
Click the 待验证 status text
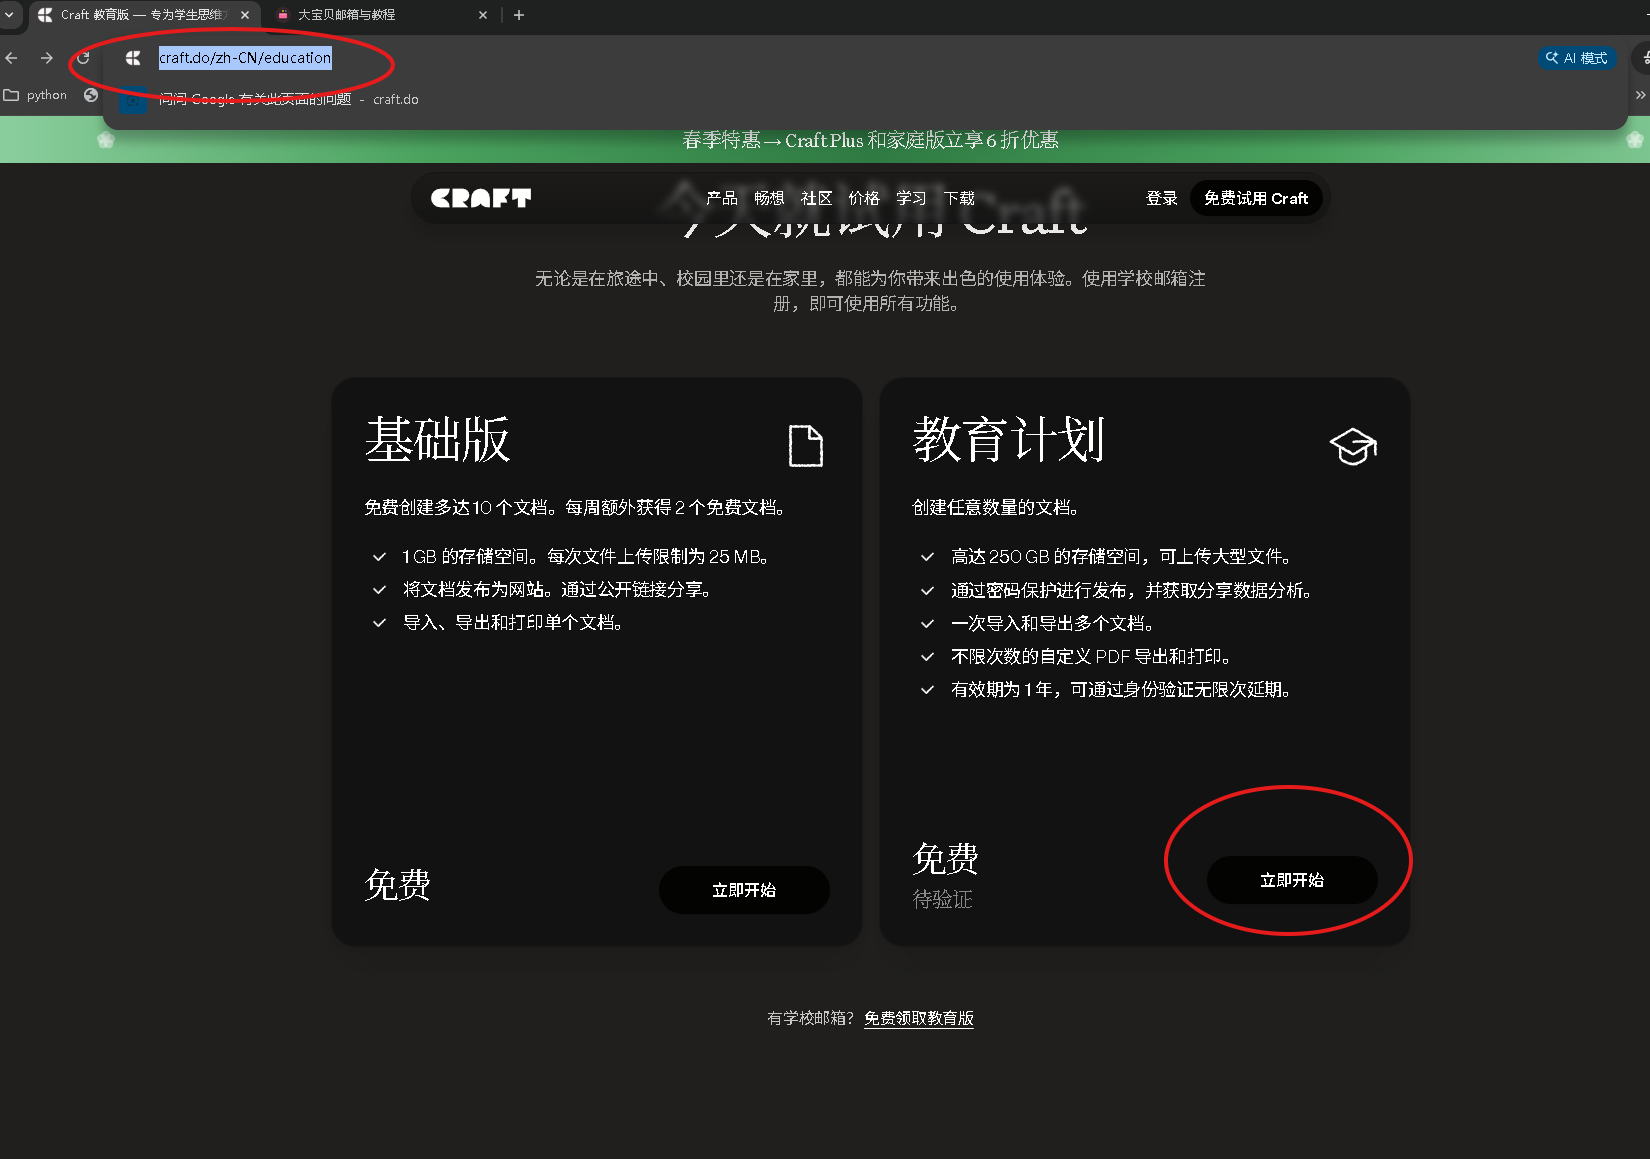coord(942,899)
